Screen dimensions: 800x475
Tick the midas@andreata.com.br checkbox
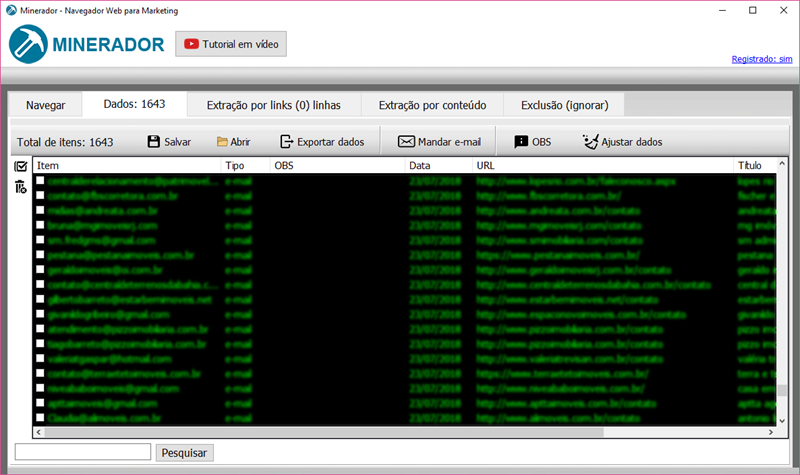click(x=40, y=210)
